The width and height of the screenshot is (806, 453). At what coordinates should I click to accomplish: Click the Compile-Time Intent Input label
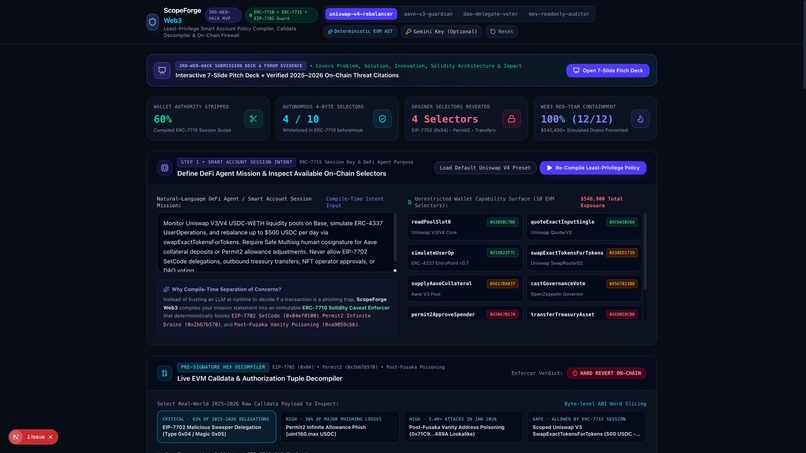(355, 202)
